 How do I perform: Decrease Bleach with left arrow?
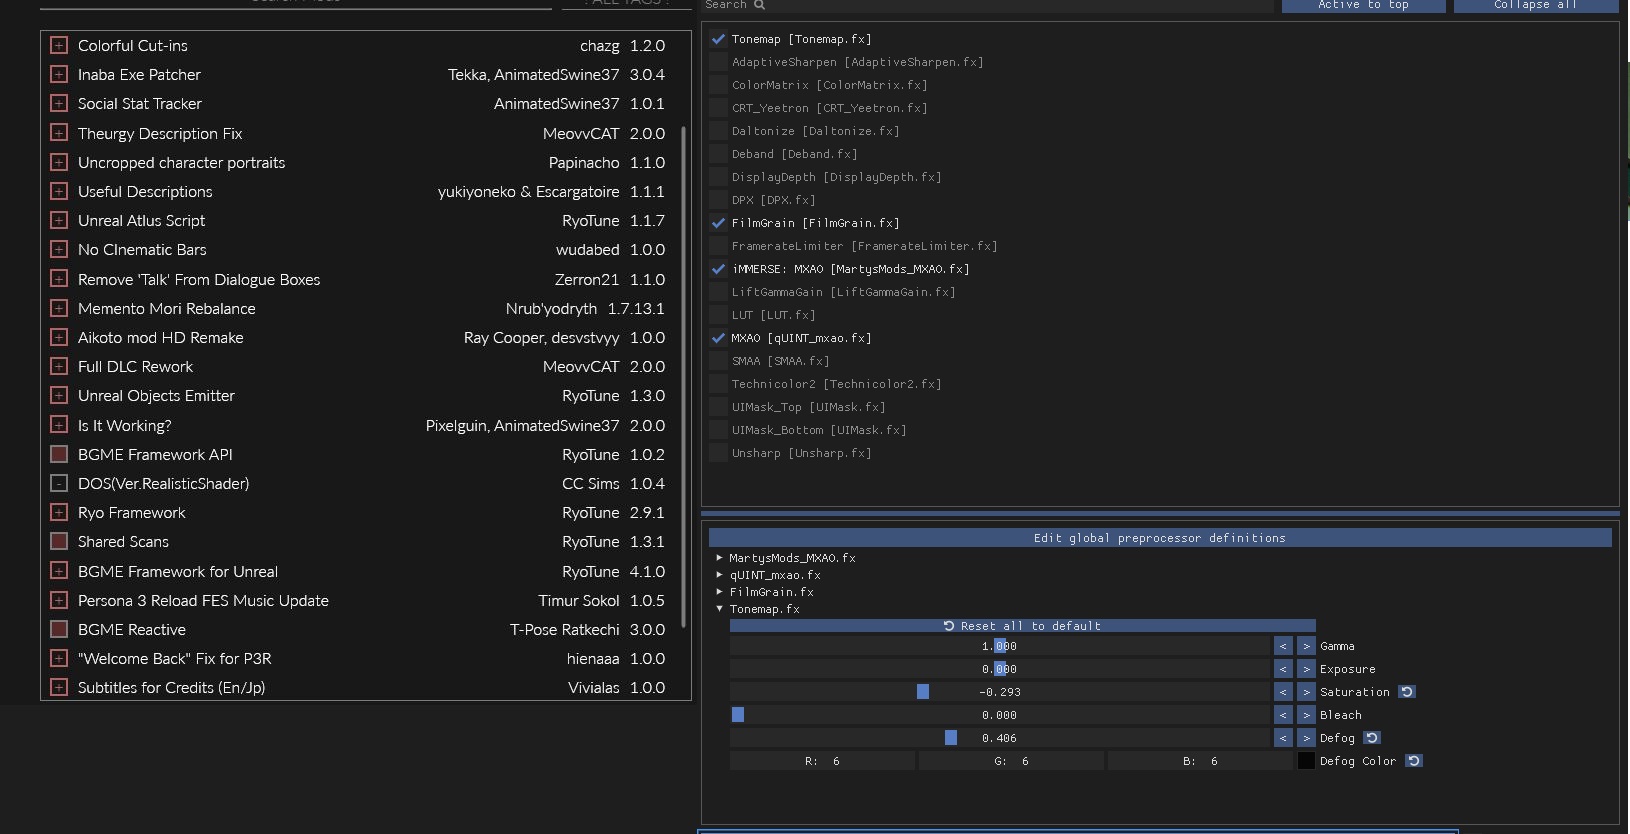(1283, 715)
